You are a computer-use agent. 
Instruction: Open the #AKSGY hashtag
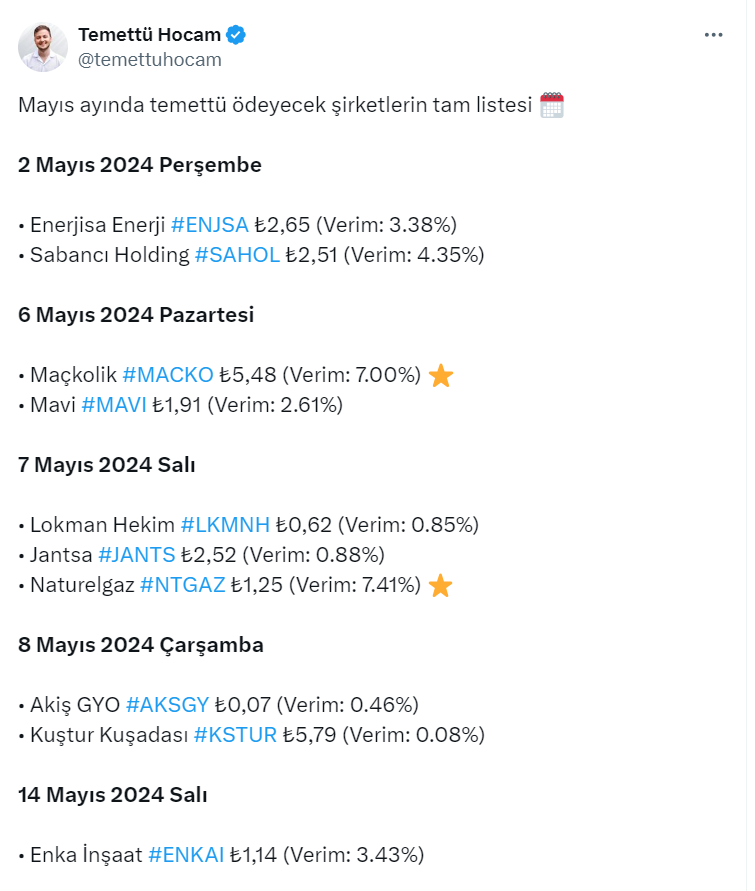(x=168, y=705)
